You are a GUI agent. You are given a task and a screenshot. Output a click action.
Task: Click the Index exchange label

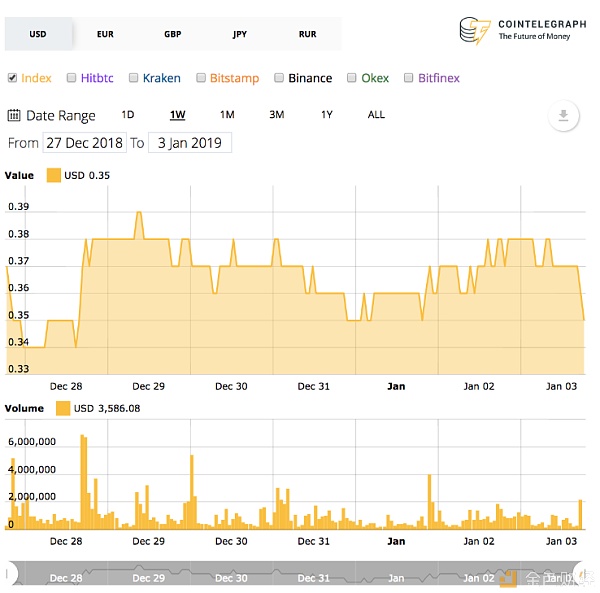pos(36,78)
